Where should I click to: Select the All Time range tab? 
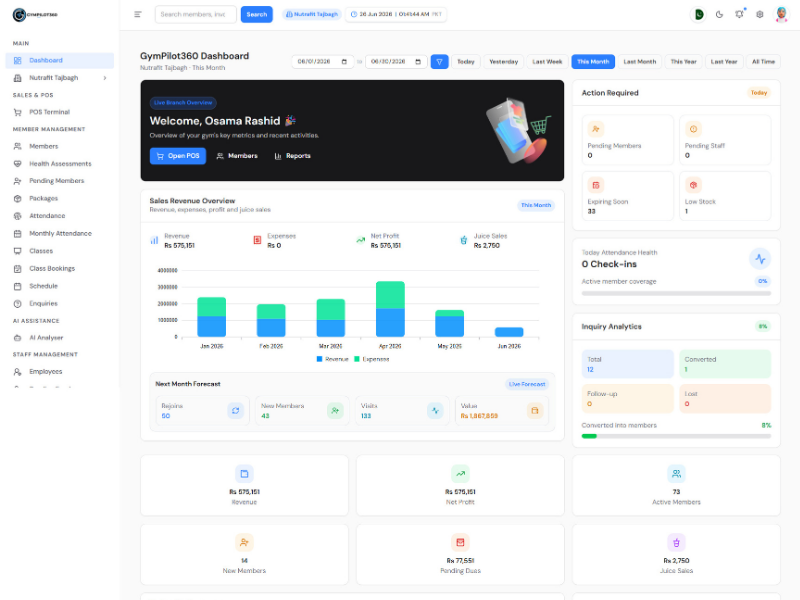coord(763,62)
